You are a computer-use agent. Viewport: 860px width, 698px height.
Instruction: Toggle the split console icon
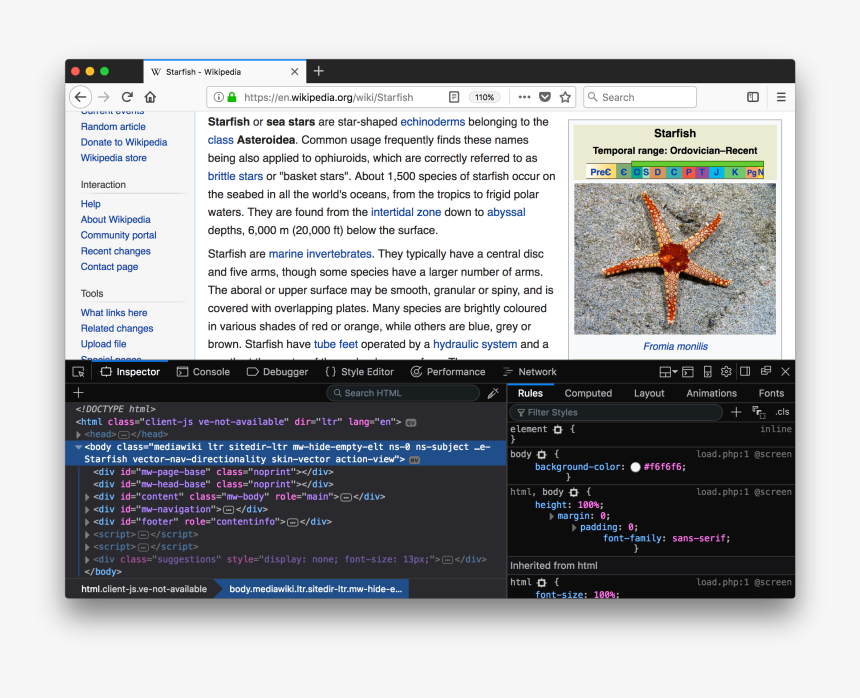tap(688, 372)
